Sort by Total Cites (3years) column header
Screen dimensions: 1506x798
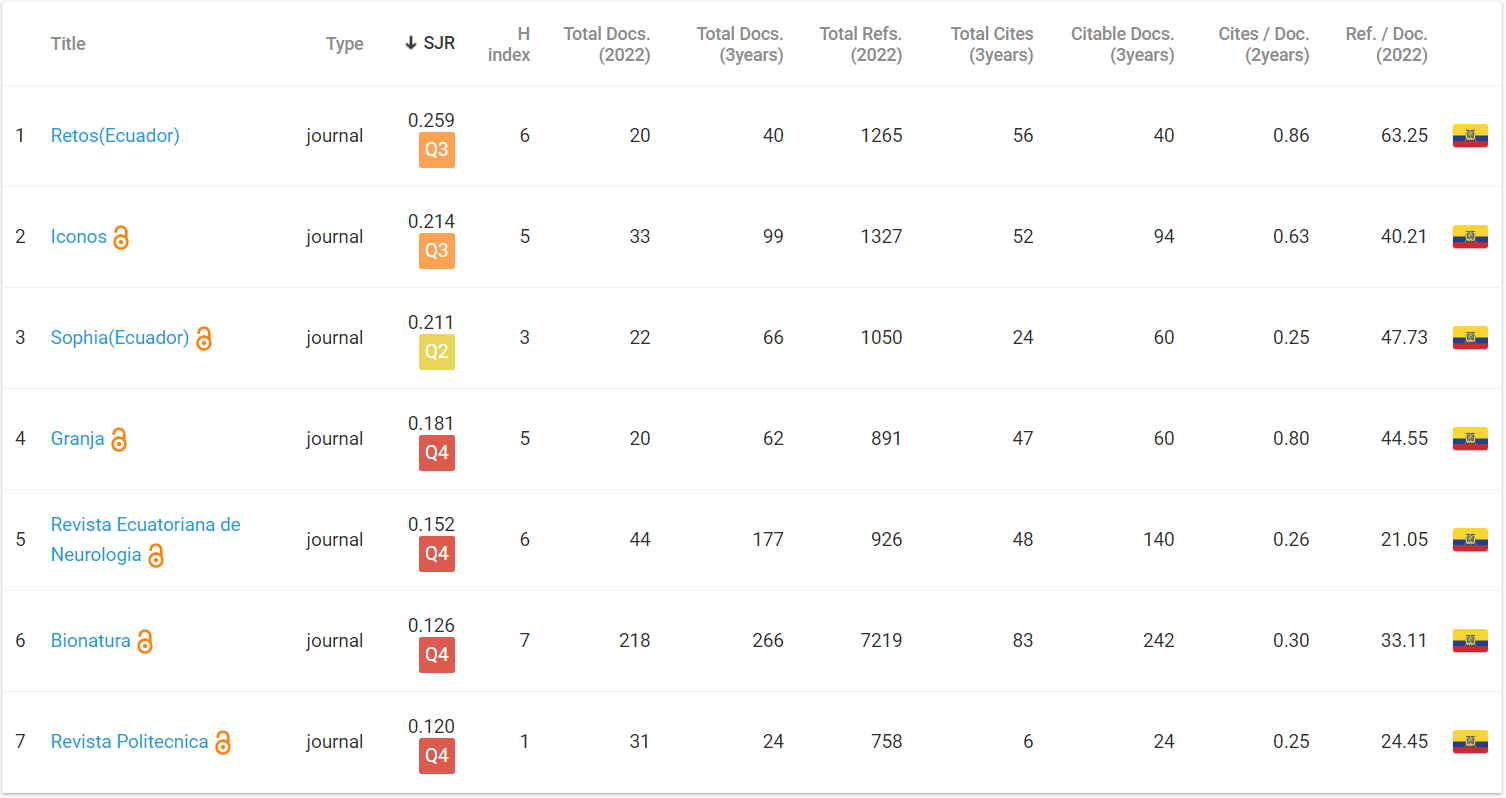992,44
